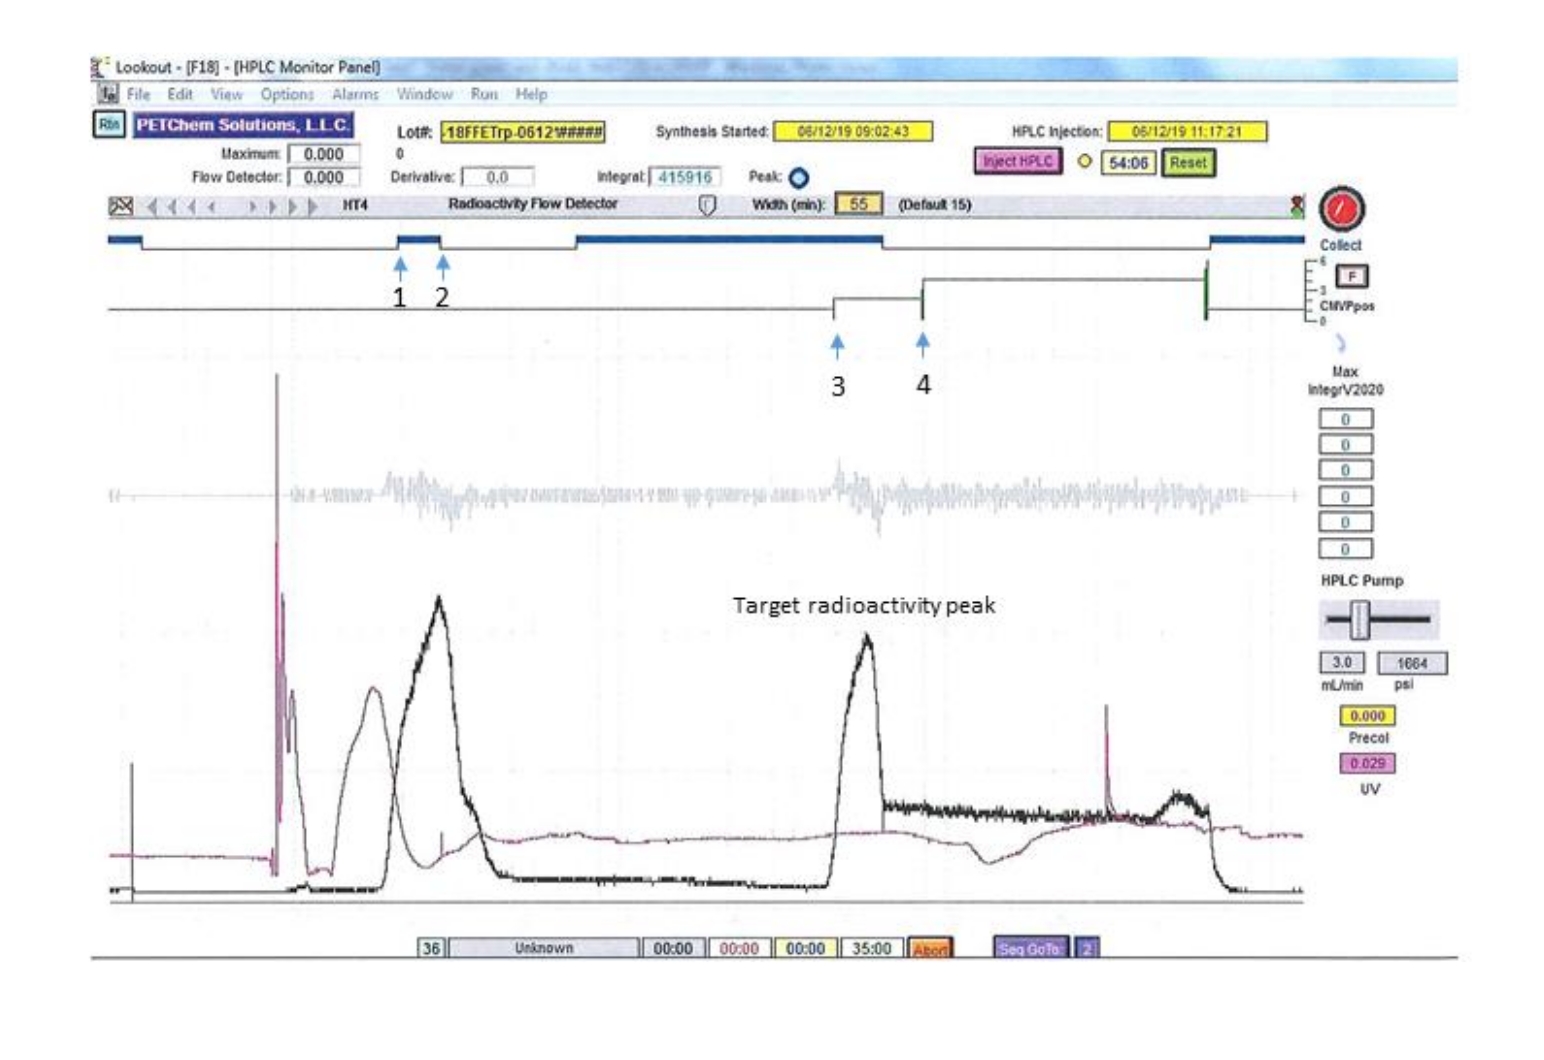Image resolution: width=1544 pixels, height=1060 pixels.
Task: Open the Run menu
Action: point(484,94)
